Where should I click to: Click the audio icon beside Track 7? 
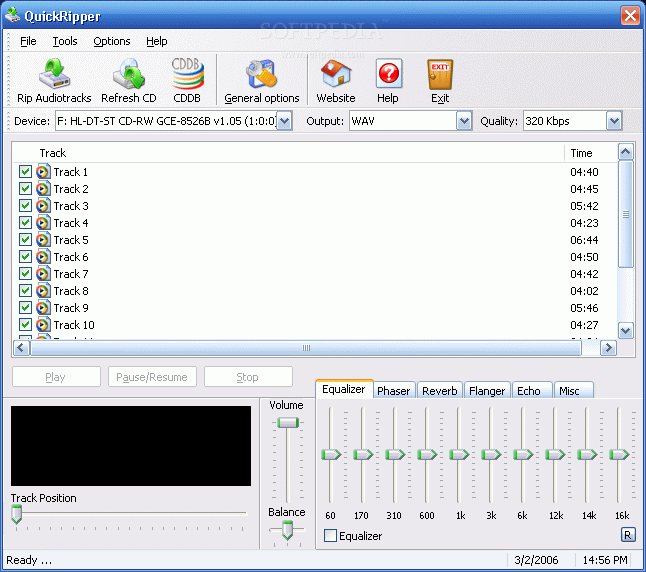click(43, 274)
